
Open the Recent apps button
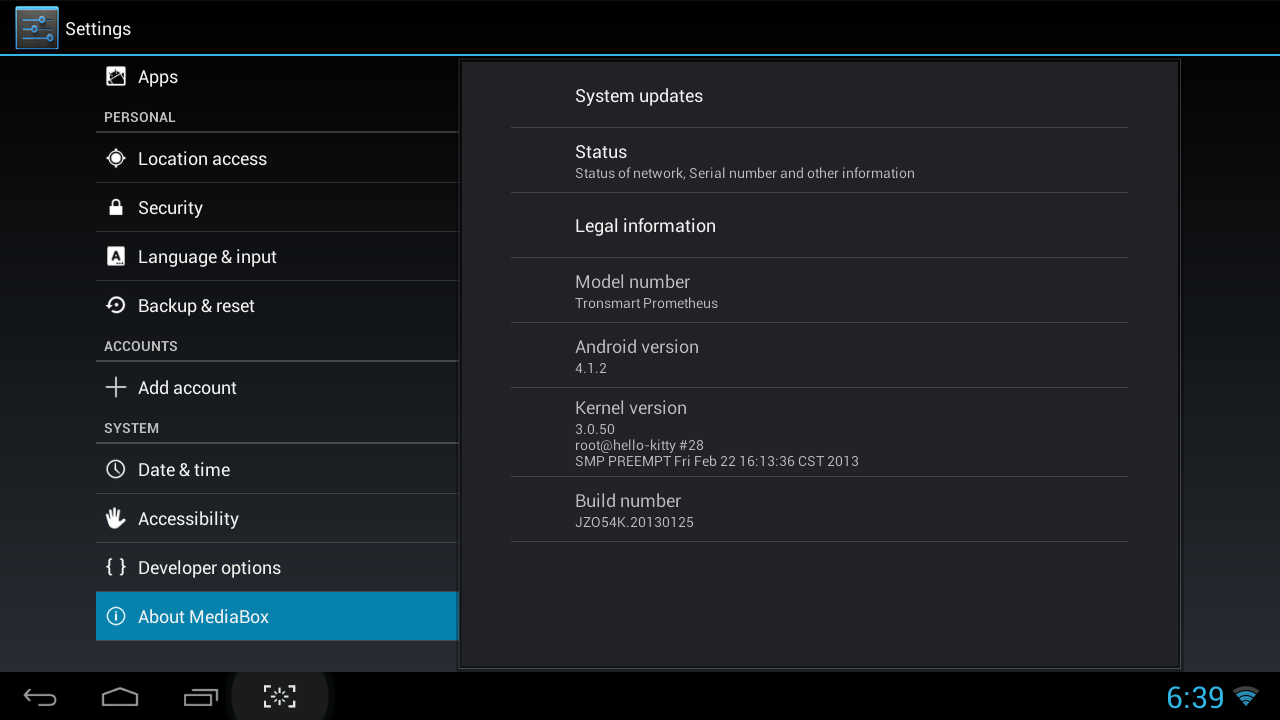point(200,697)
